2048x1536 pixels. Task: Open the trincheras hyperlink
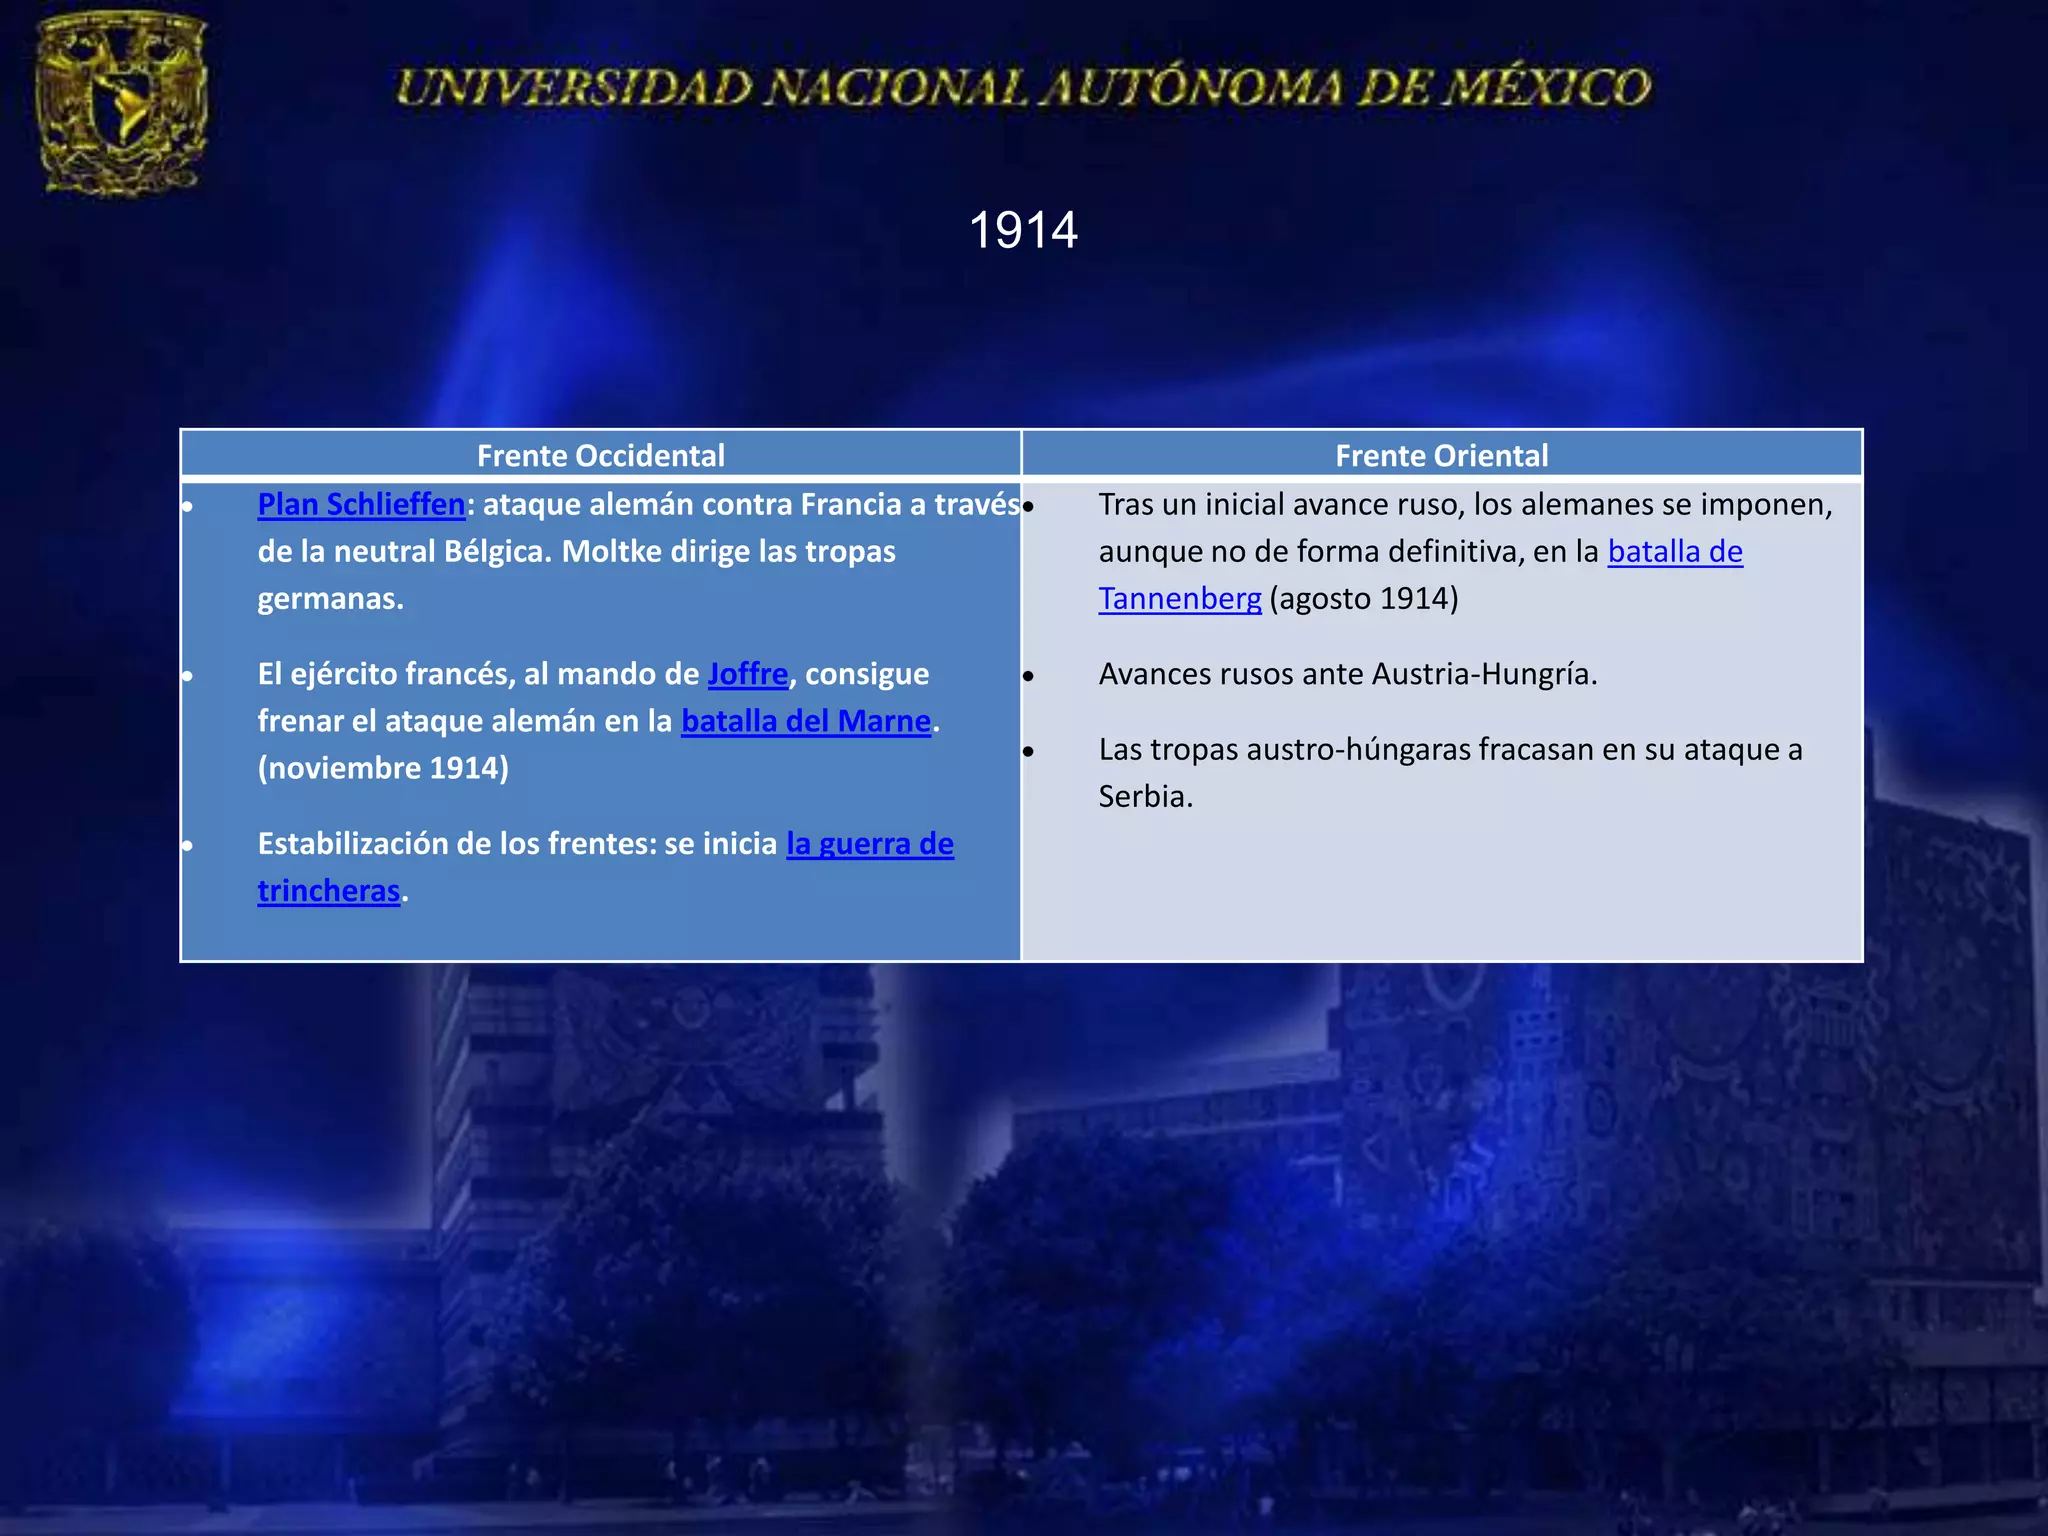328,892
